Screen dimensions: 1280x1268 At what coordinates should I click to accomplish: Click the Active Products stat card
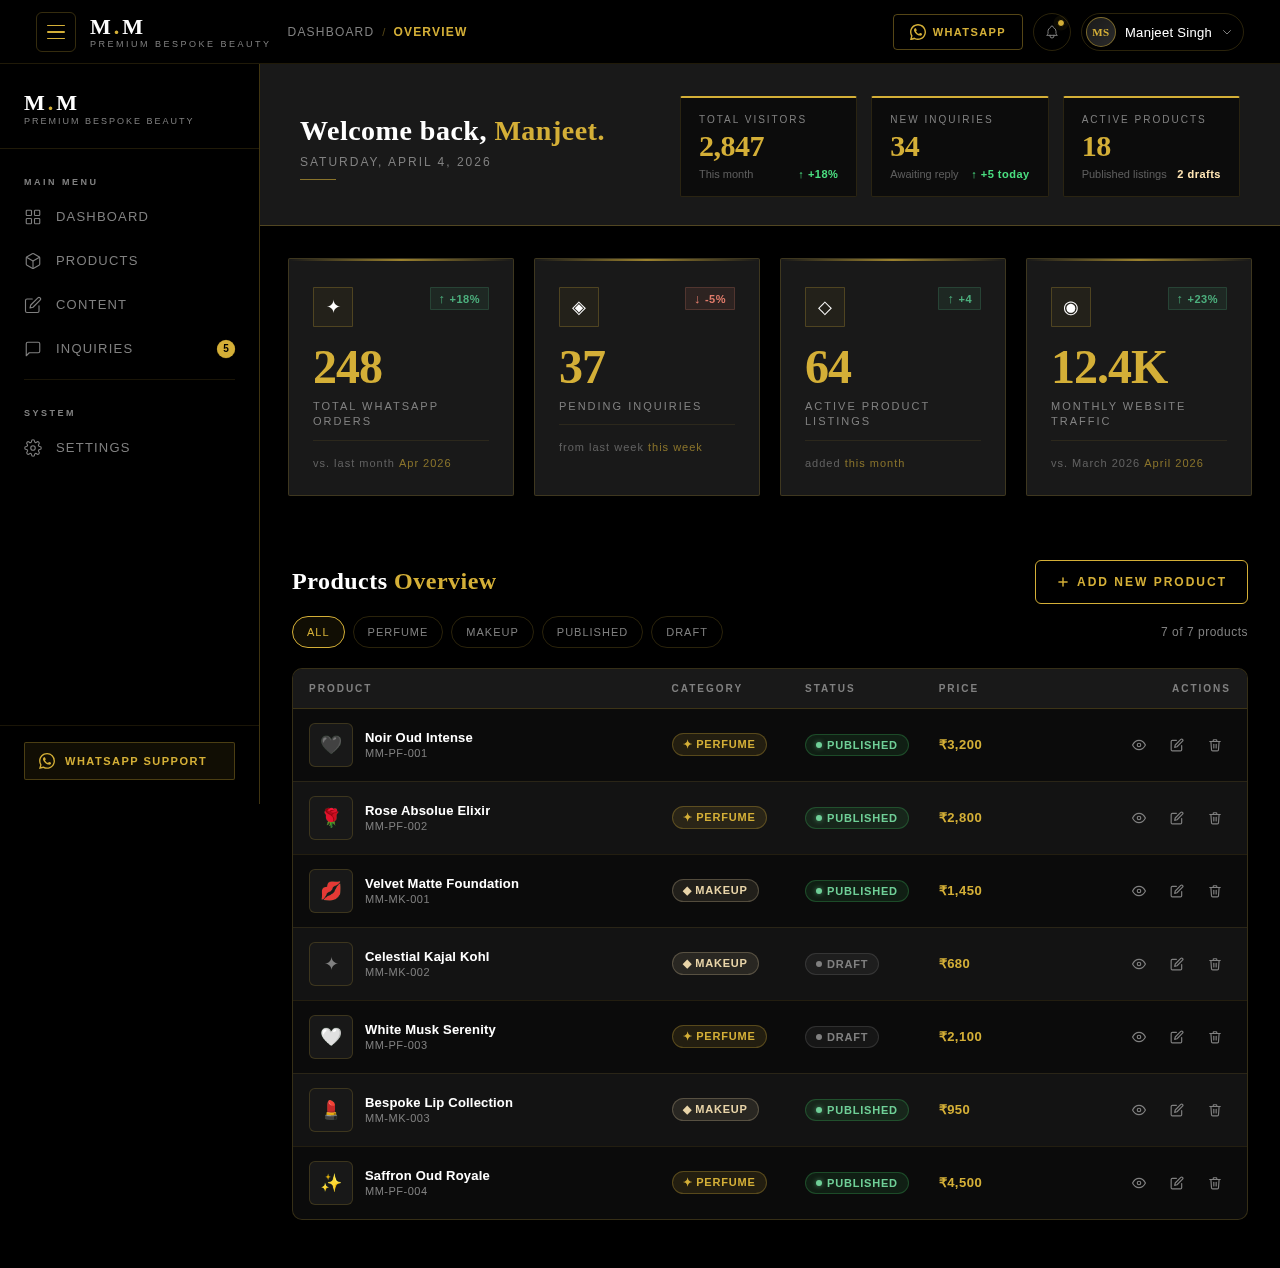(x=1151, y=147)
